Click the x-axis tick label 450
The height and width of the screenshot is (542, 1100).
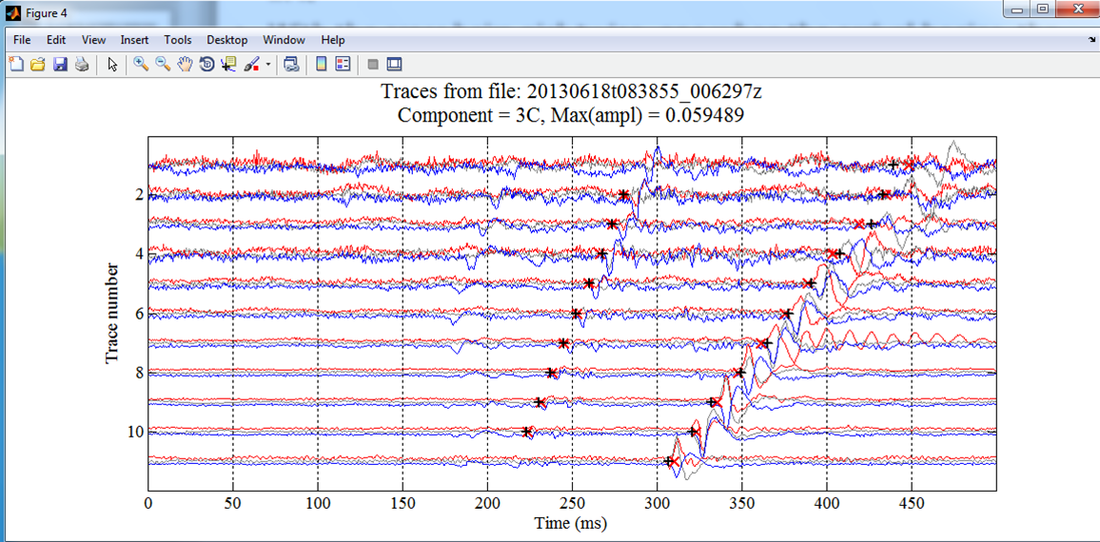[x=911, y=503]
